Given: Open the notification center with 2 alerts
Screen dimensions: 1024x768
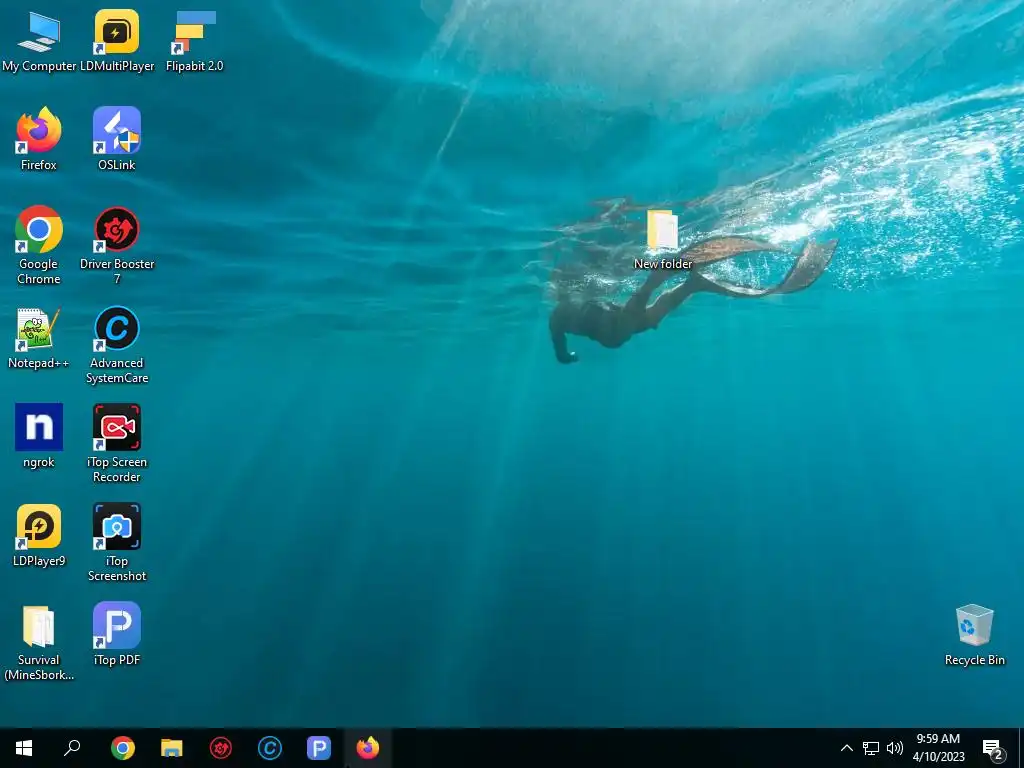Looking at the screenshot, I should pos(993,748).
